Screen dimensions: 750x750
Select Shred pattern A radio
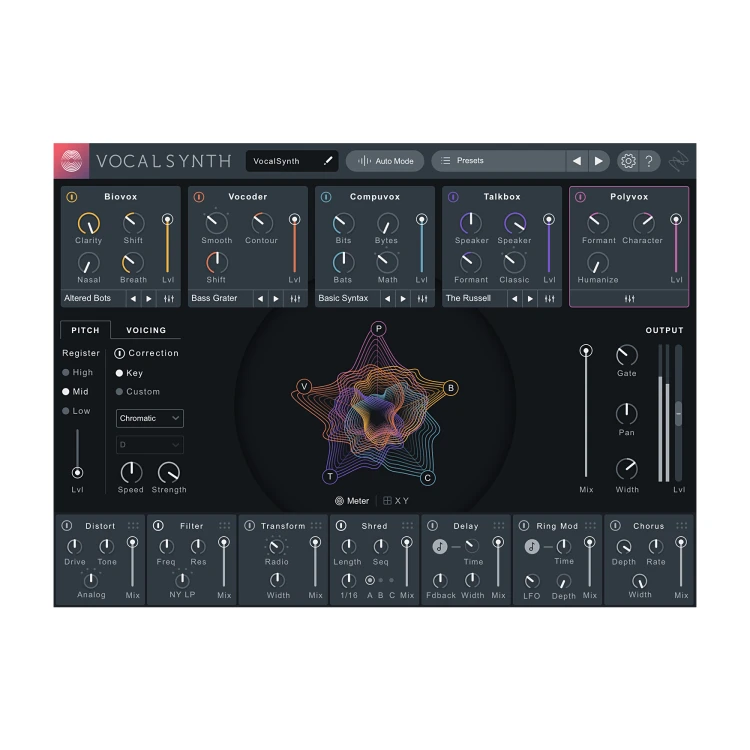point(370,580)
